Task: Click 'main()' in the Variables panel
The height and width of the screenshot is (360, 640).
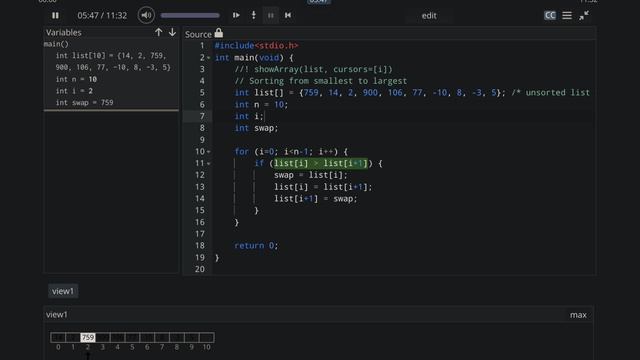Action: tap(56, 44)
